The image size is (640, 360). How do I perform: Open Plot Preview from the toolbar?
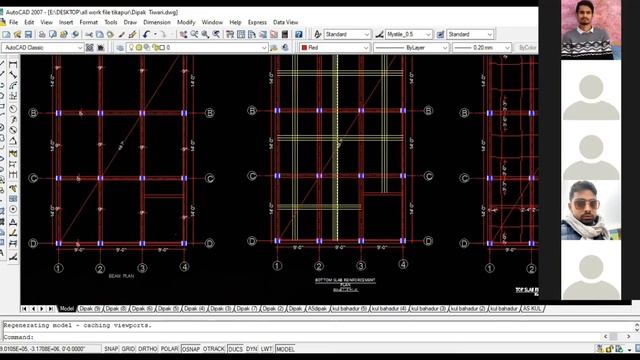click(53, 34)
